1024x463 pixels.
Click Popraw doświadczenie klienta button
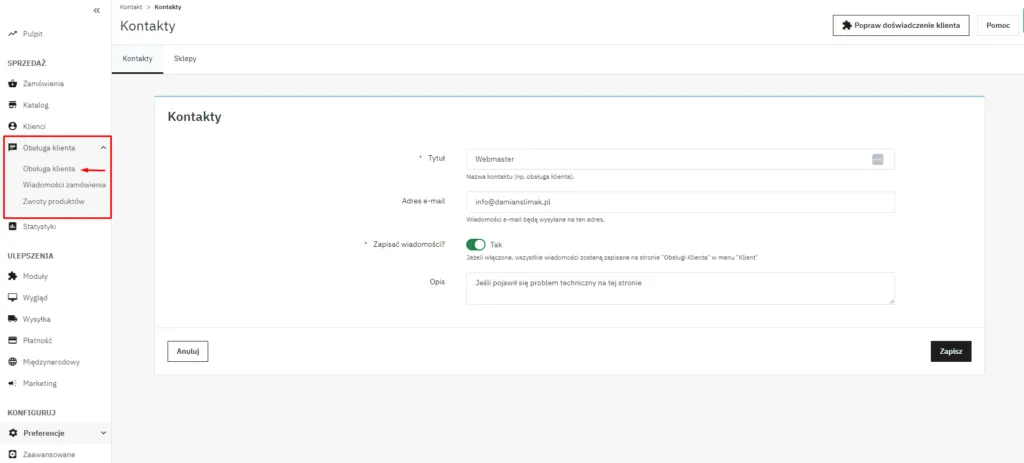pyautogui.click(x=900, y=25)
